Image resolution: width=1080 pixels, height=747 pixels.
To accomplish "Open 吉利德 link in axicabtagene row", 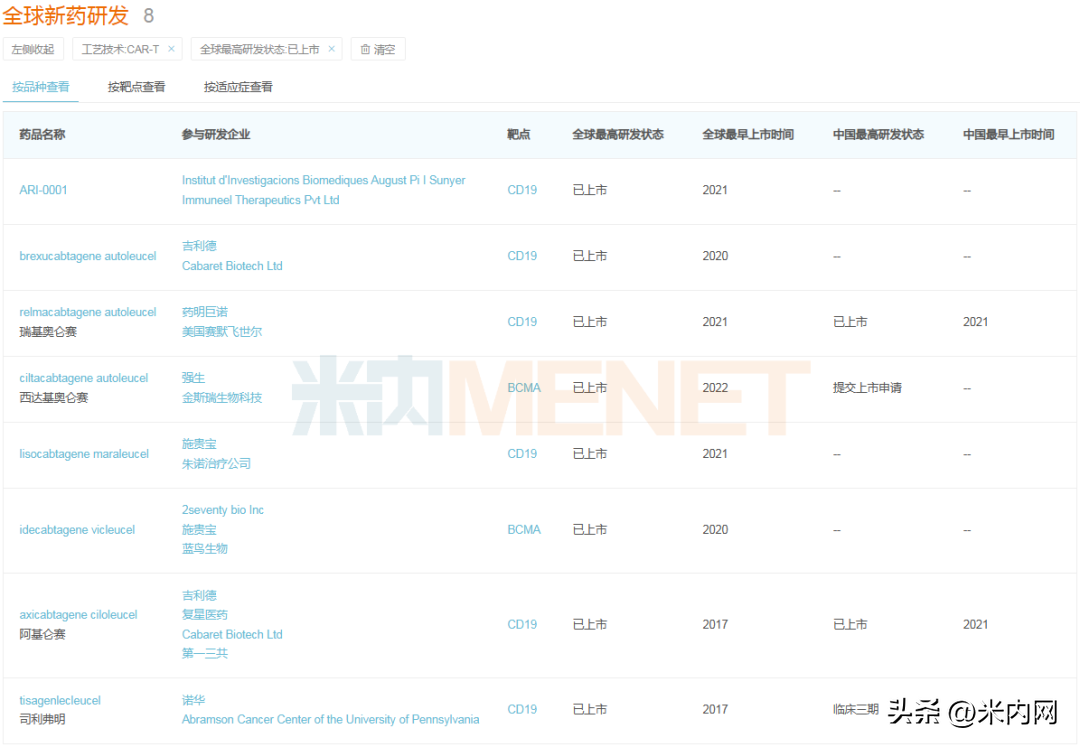I will tap(199, 596).
